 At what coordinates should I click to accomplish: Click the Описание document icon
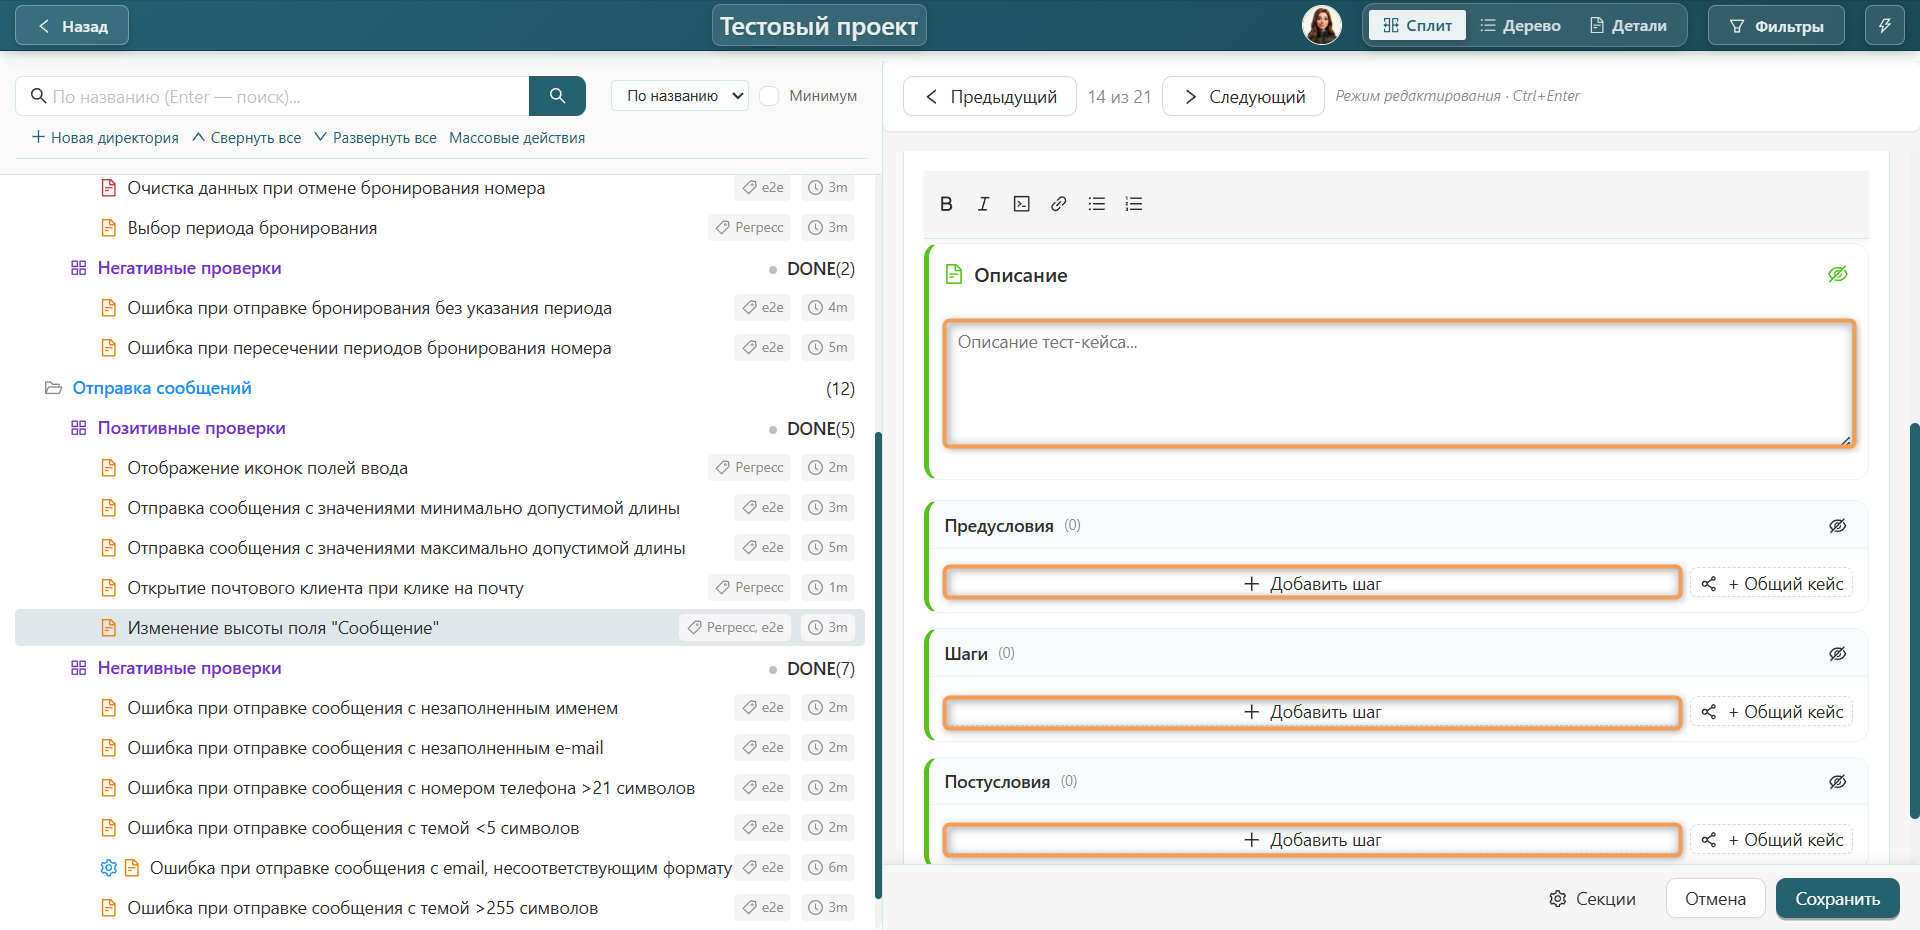[954, 274]
